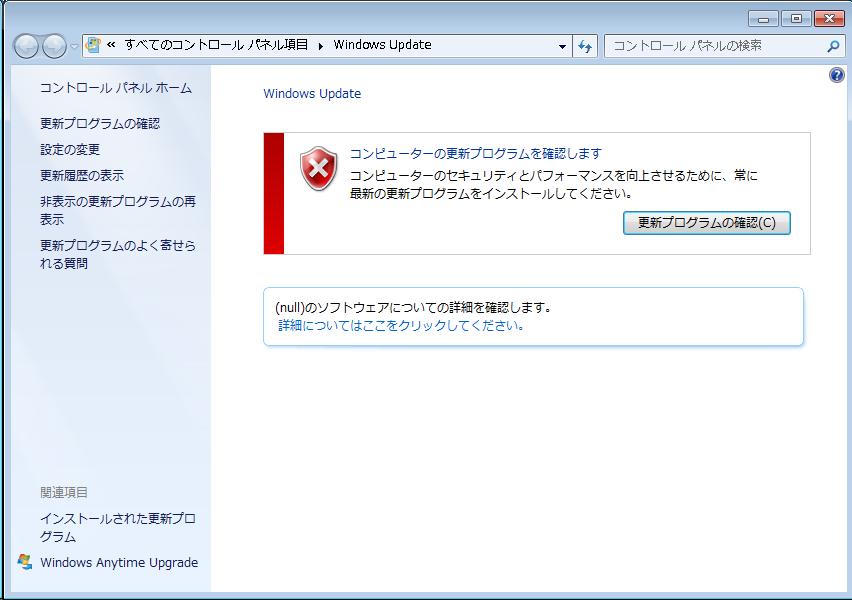Select すべてのコントロール パネル項目 breadcrumb
The height and width of the screenshot is (600, 852).
point(216,45)
